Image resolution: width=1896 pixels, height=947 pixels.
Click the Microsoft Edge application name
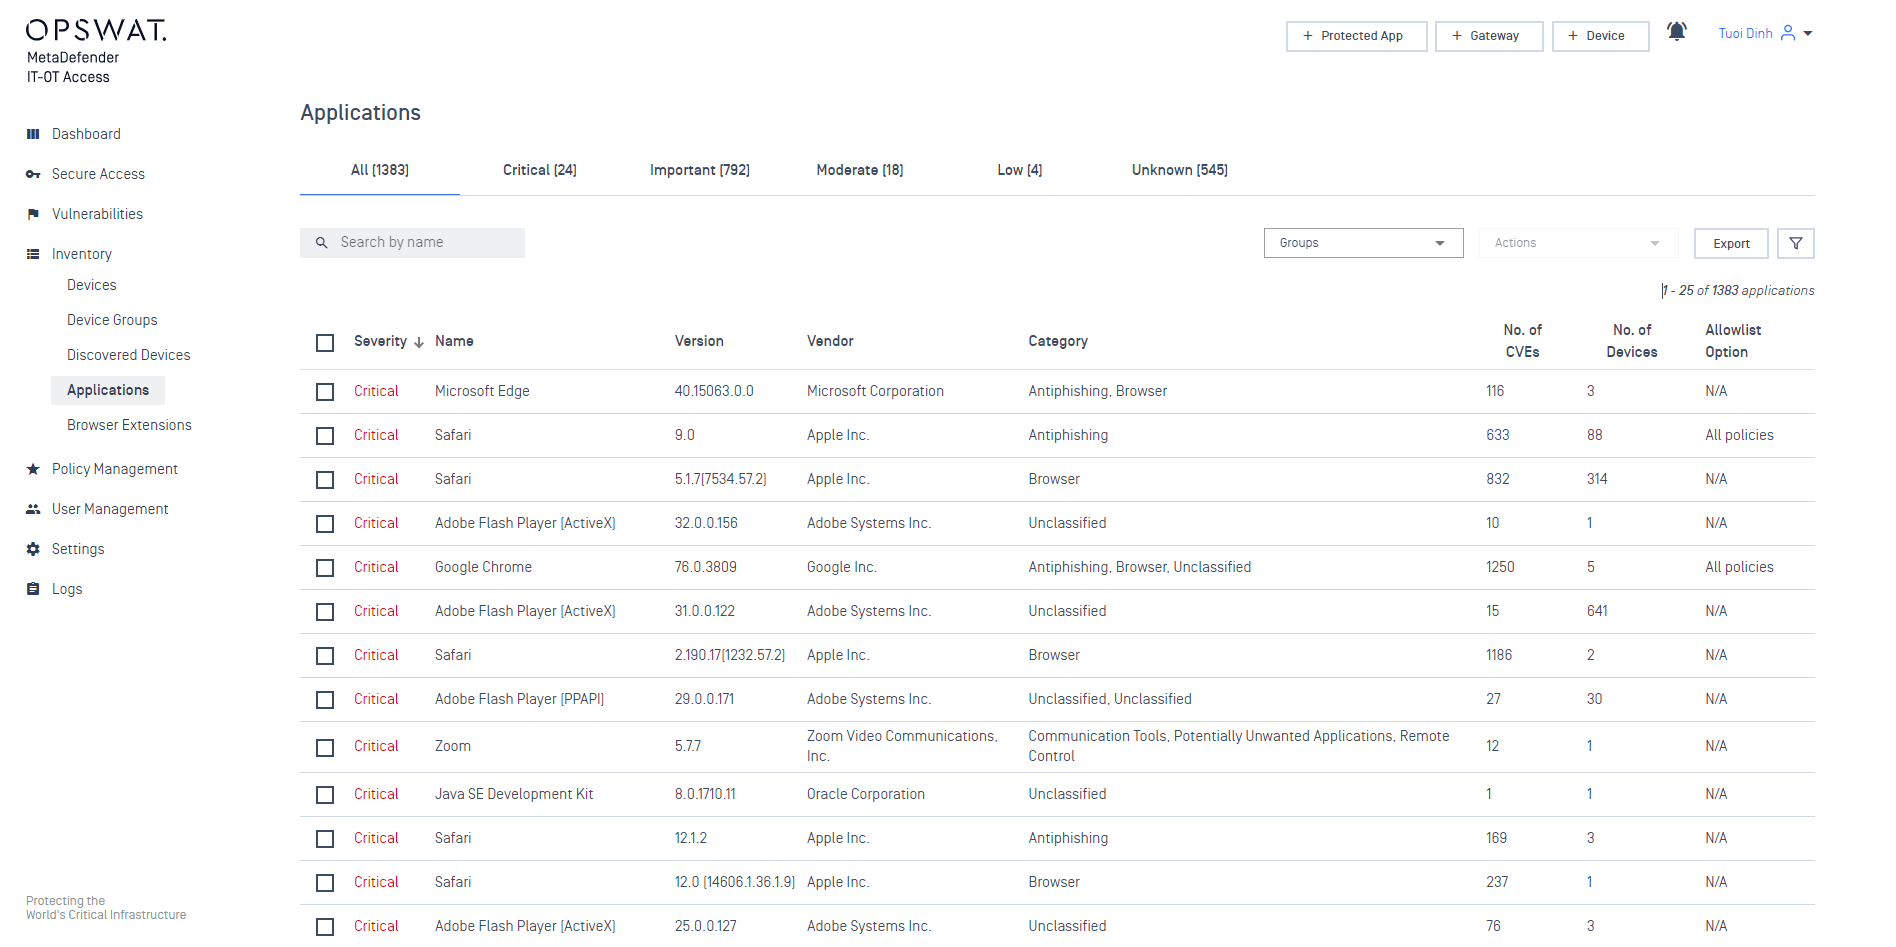[x=482, y=391]
